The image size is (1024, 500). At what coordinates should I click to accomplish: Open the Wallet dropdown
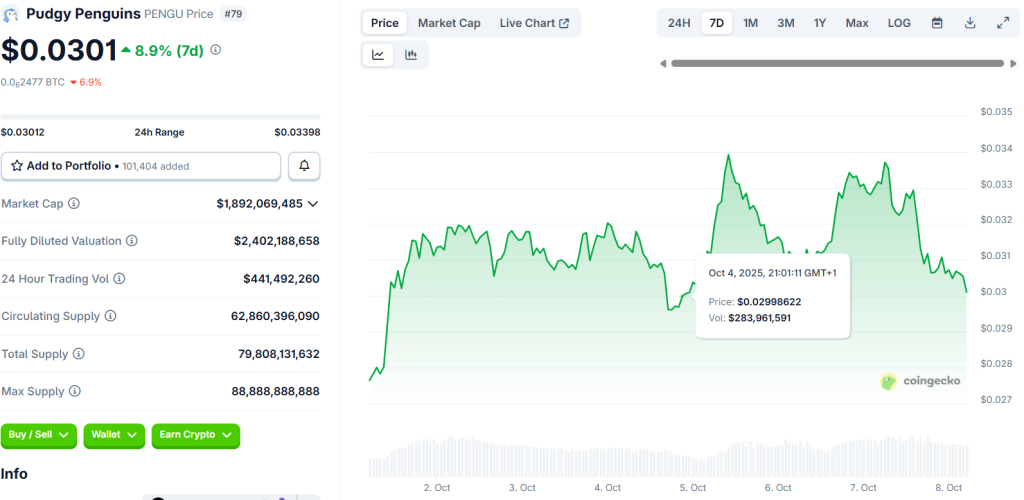[114, 435]
